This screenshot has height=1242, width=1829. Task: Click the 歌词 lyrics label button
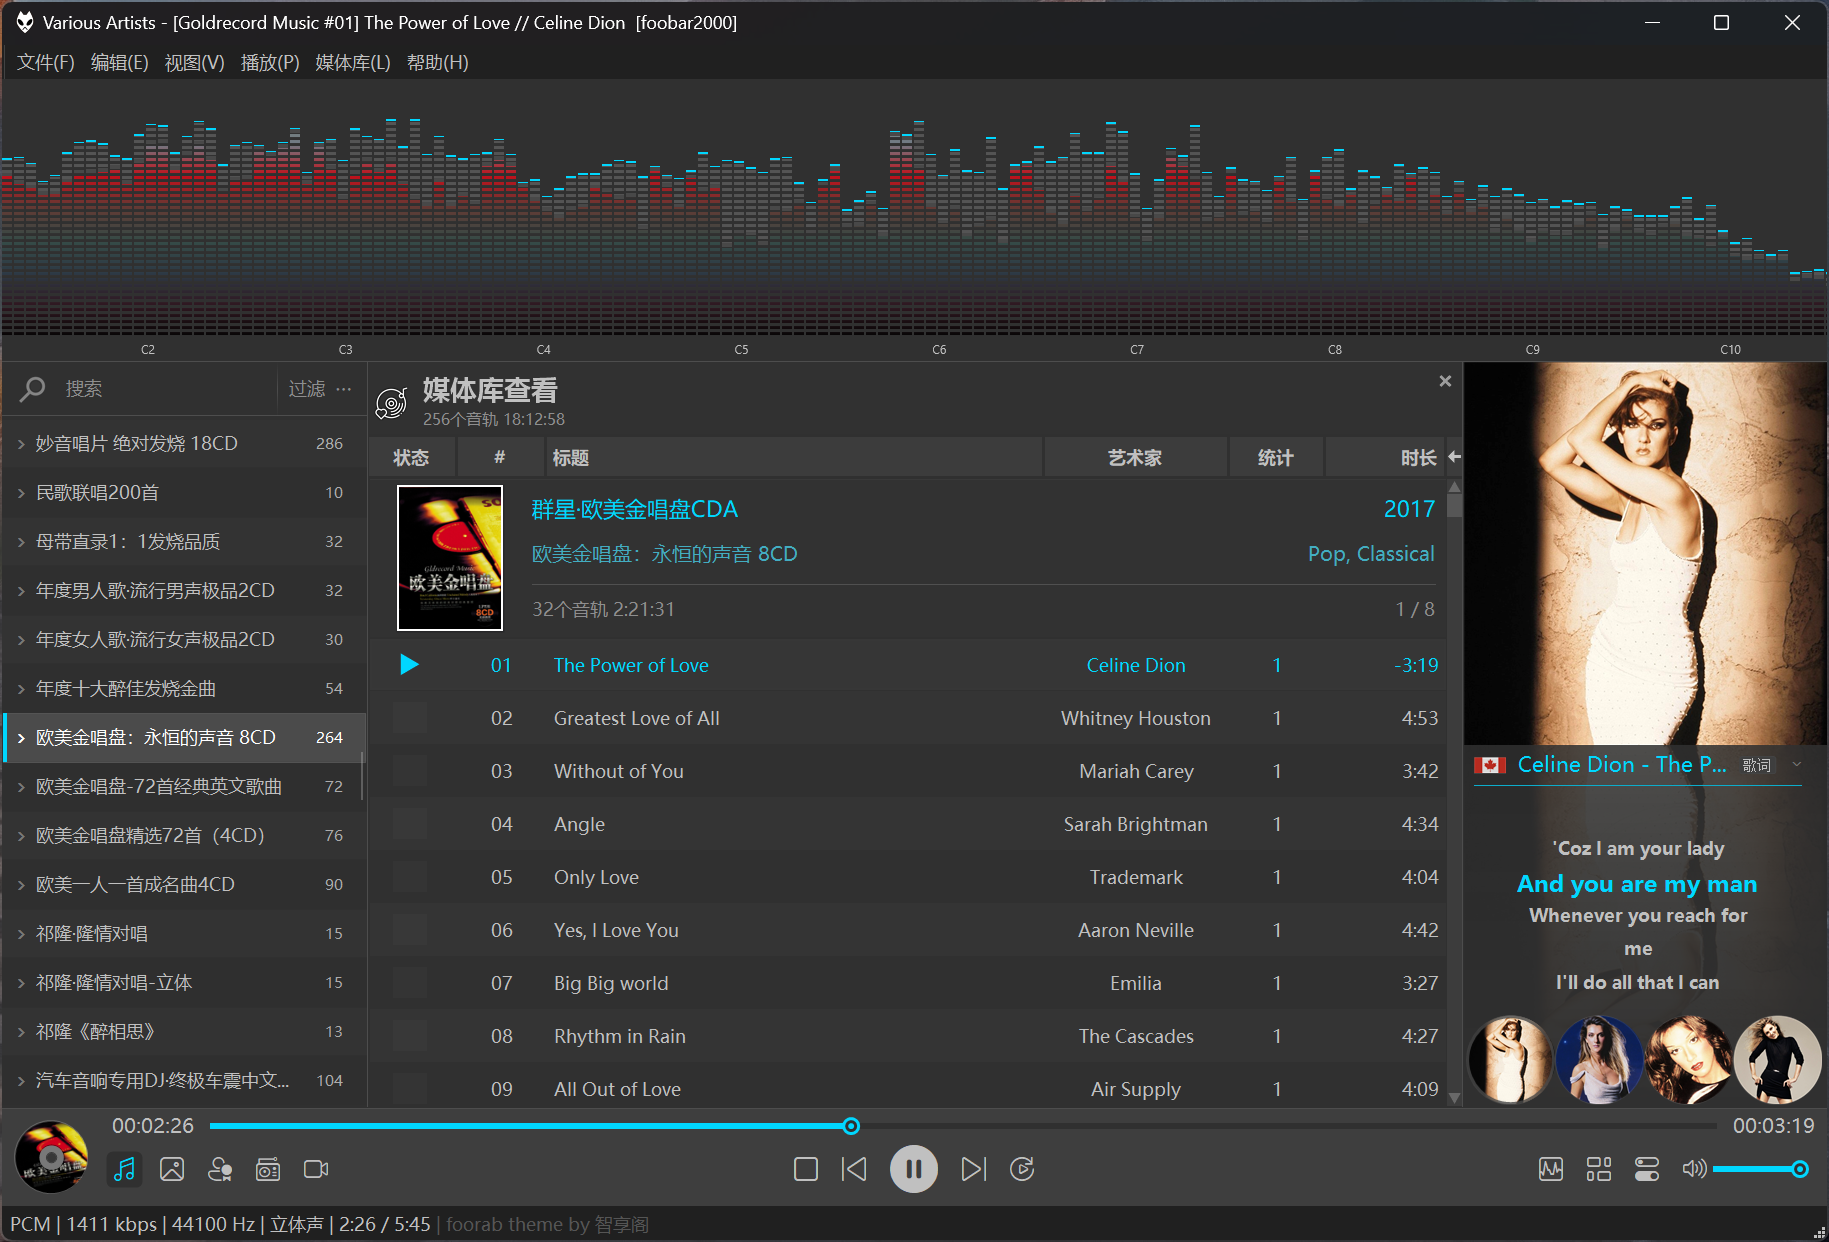point(1757,765)
